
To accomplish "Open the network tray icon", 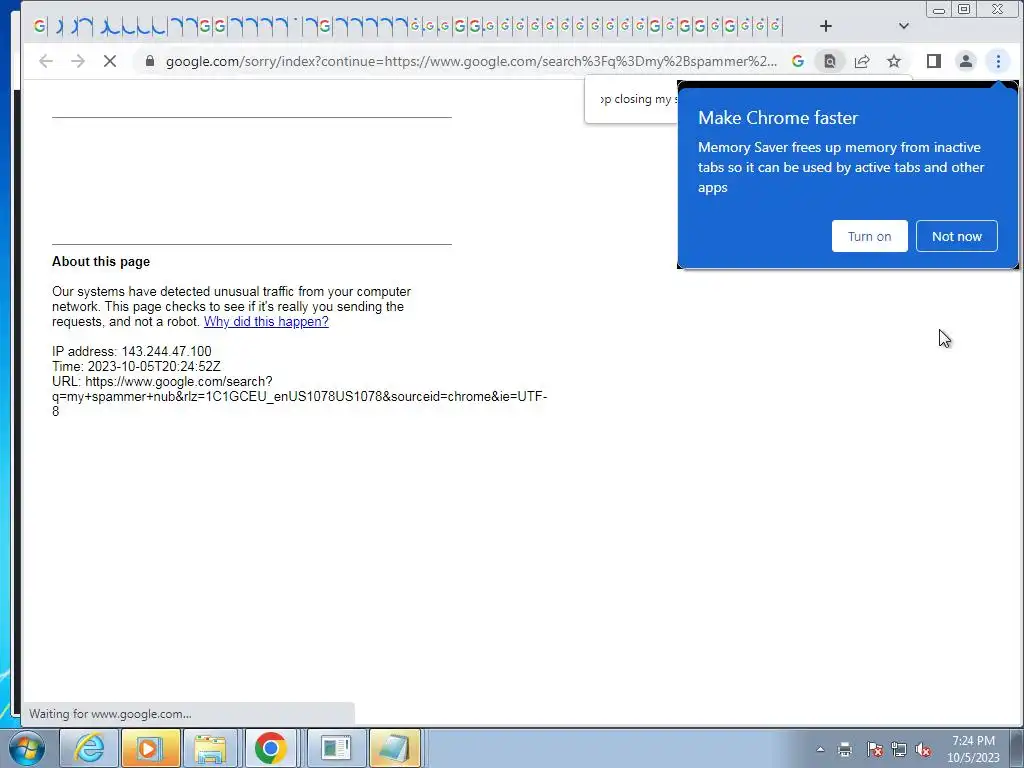I will click(899, 750).
